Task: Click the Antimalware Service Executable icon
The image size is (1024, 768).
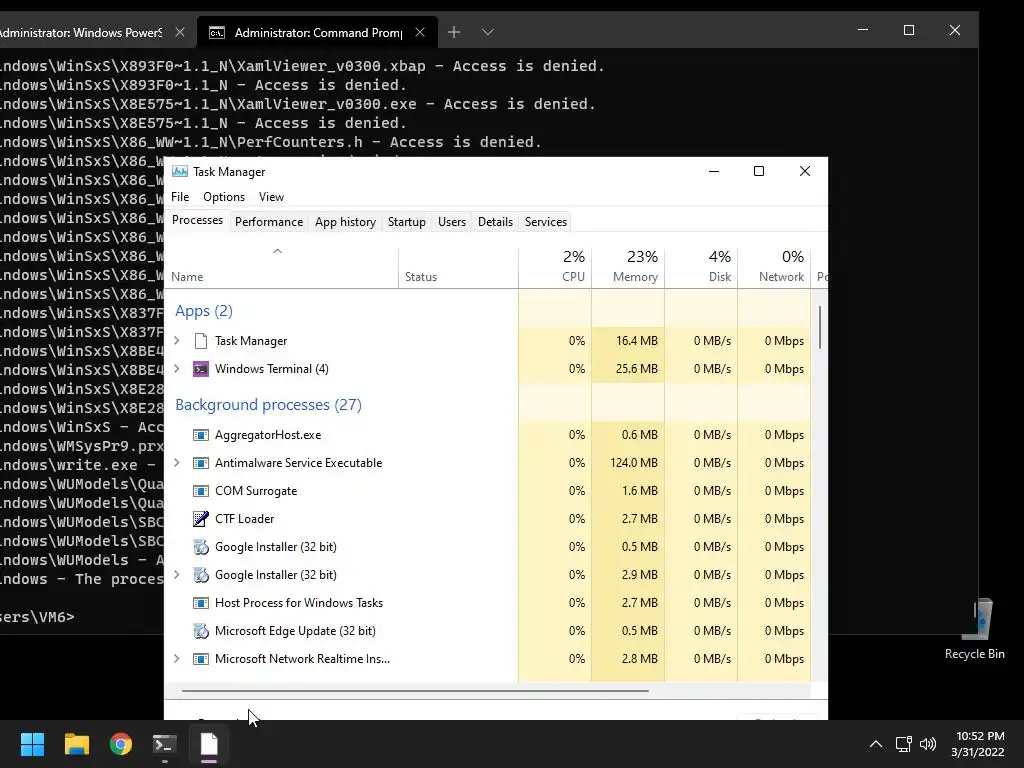Action: point(201,463)
